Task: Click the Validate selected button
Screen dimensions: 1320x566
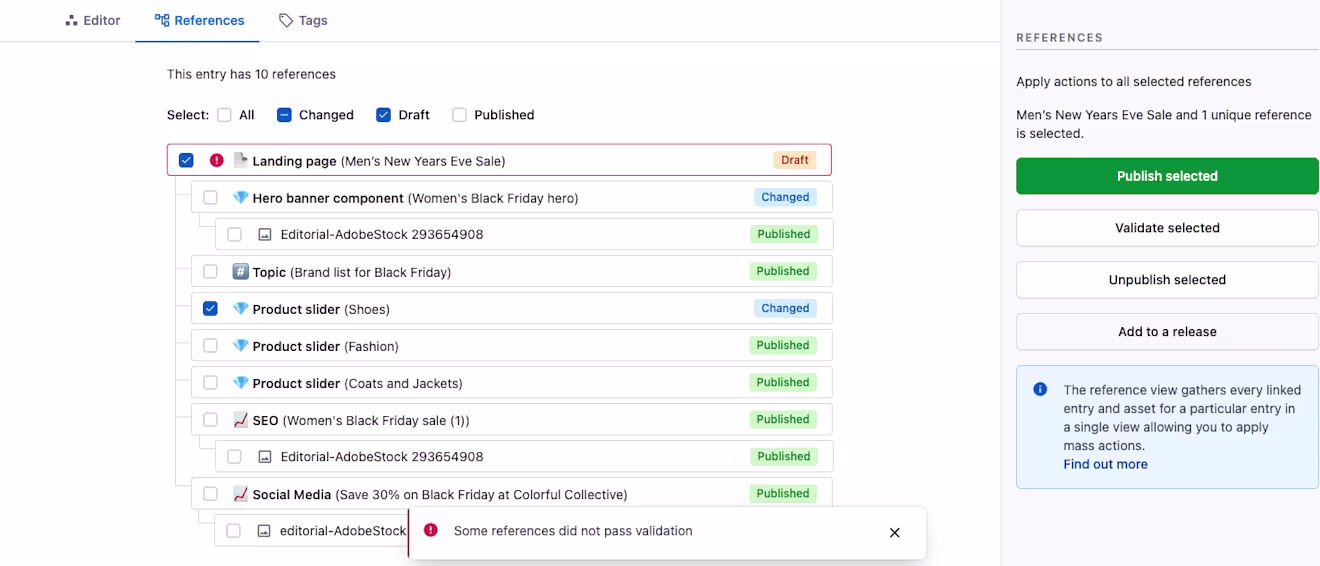Action: coord(1167,228)
